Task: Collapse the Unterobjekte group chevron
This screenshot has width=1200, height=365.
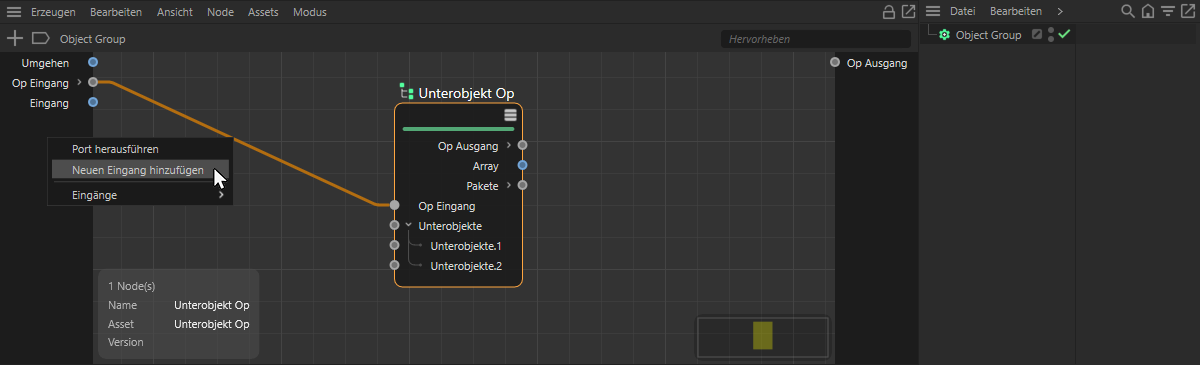Action: (408, 225)
